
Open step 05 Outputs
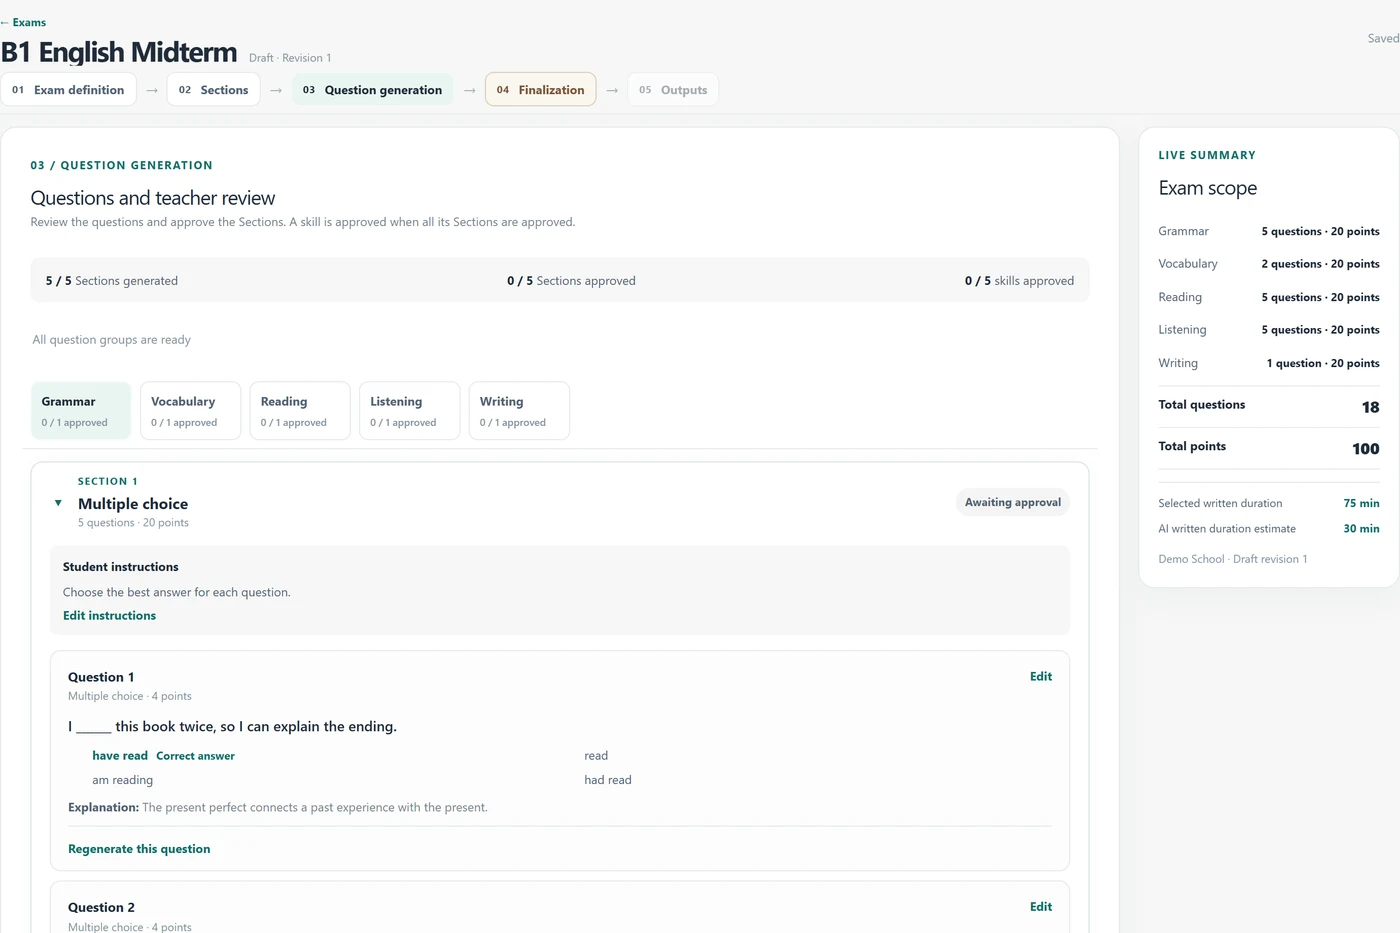pos(673,90)
